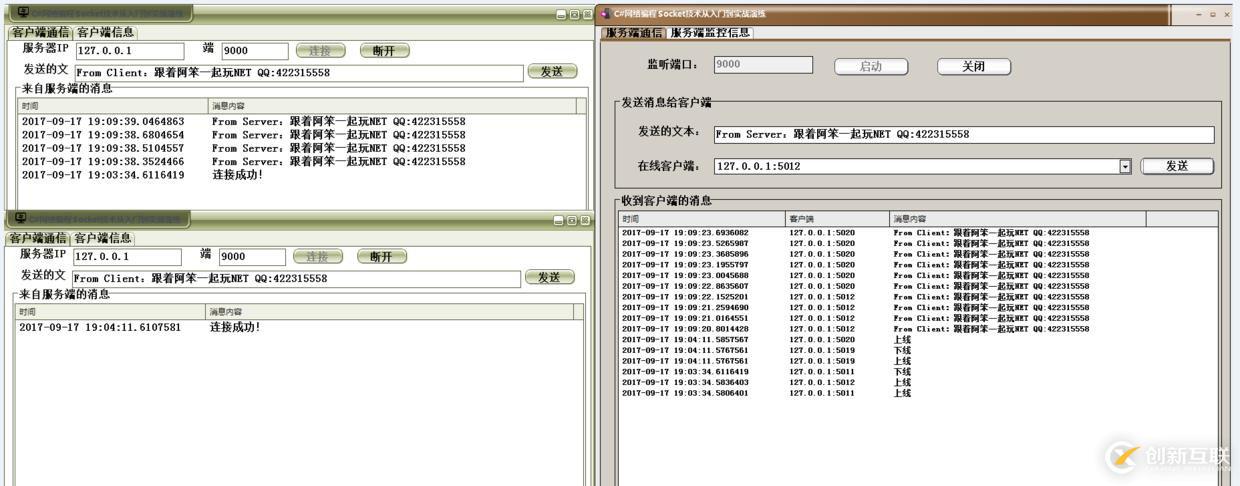
Task: Switch to 客户端通信 tab in upper client window
Action: click(40, 32)
